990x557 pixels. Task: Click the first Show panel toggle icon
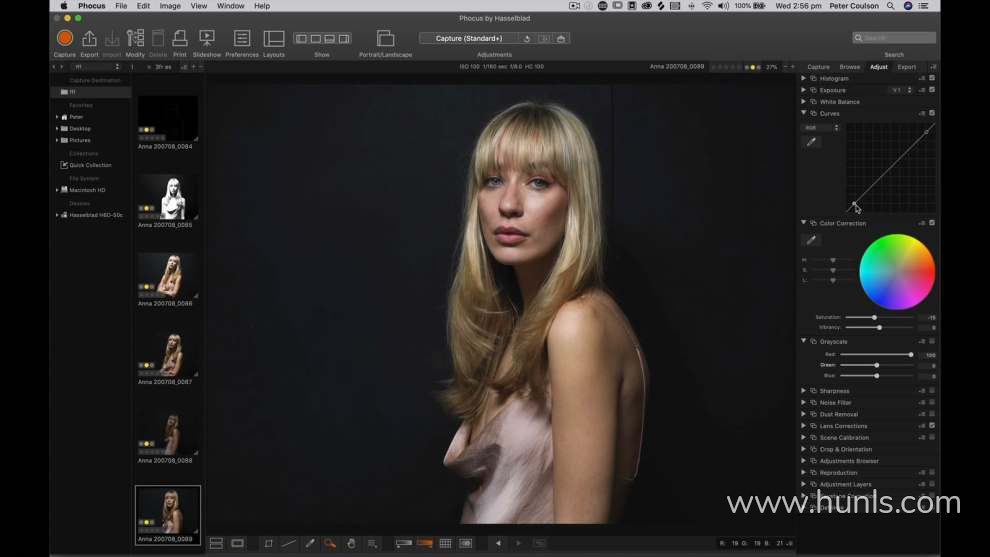pyautogui.click(x=301, y=39)
